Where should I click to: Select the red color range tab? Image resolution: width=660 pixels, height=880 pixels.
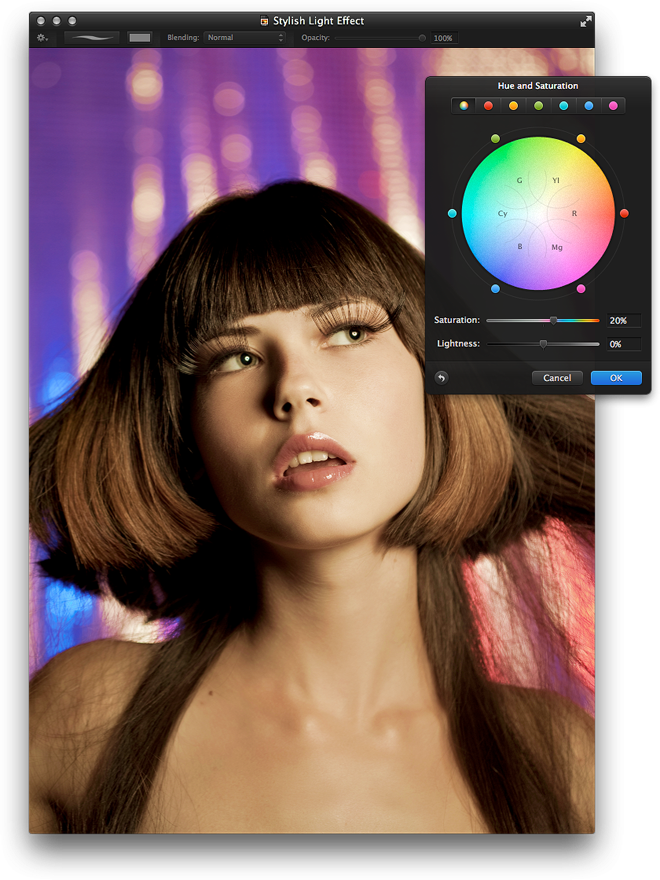pos(489,106)
